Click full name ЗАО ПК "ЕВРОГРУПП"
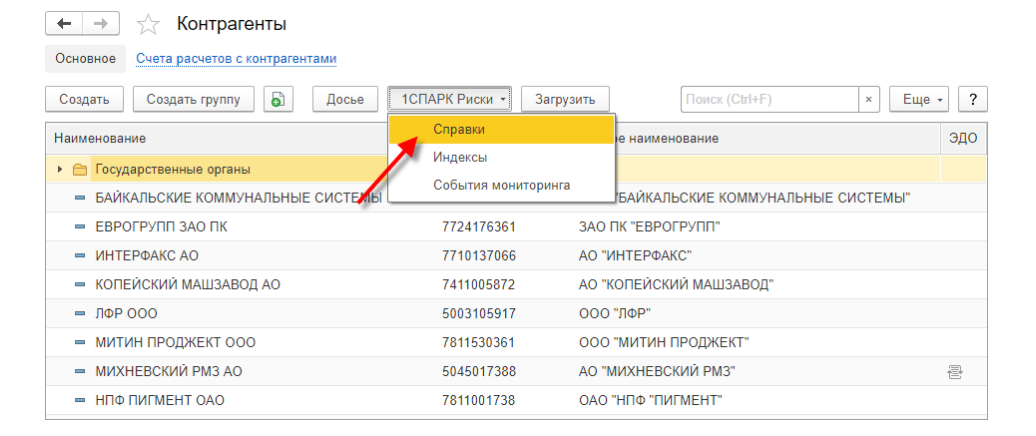The height and width of the screenshot is (436, 1036). click(x=649, y=227)
